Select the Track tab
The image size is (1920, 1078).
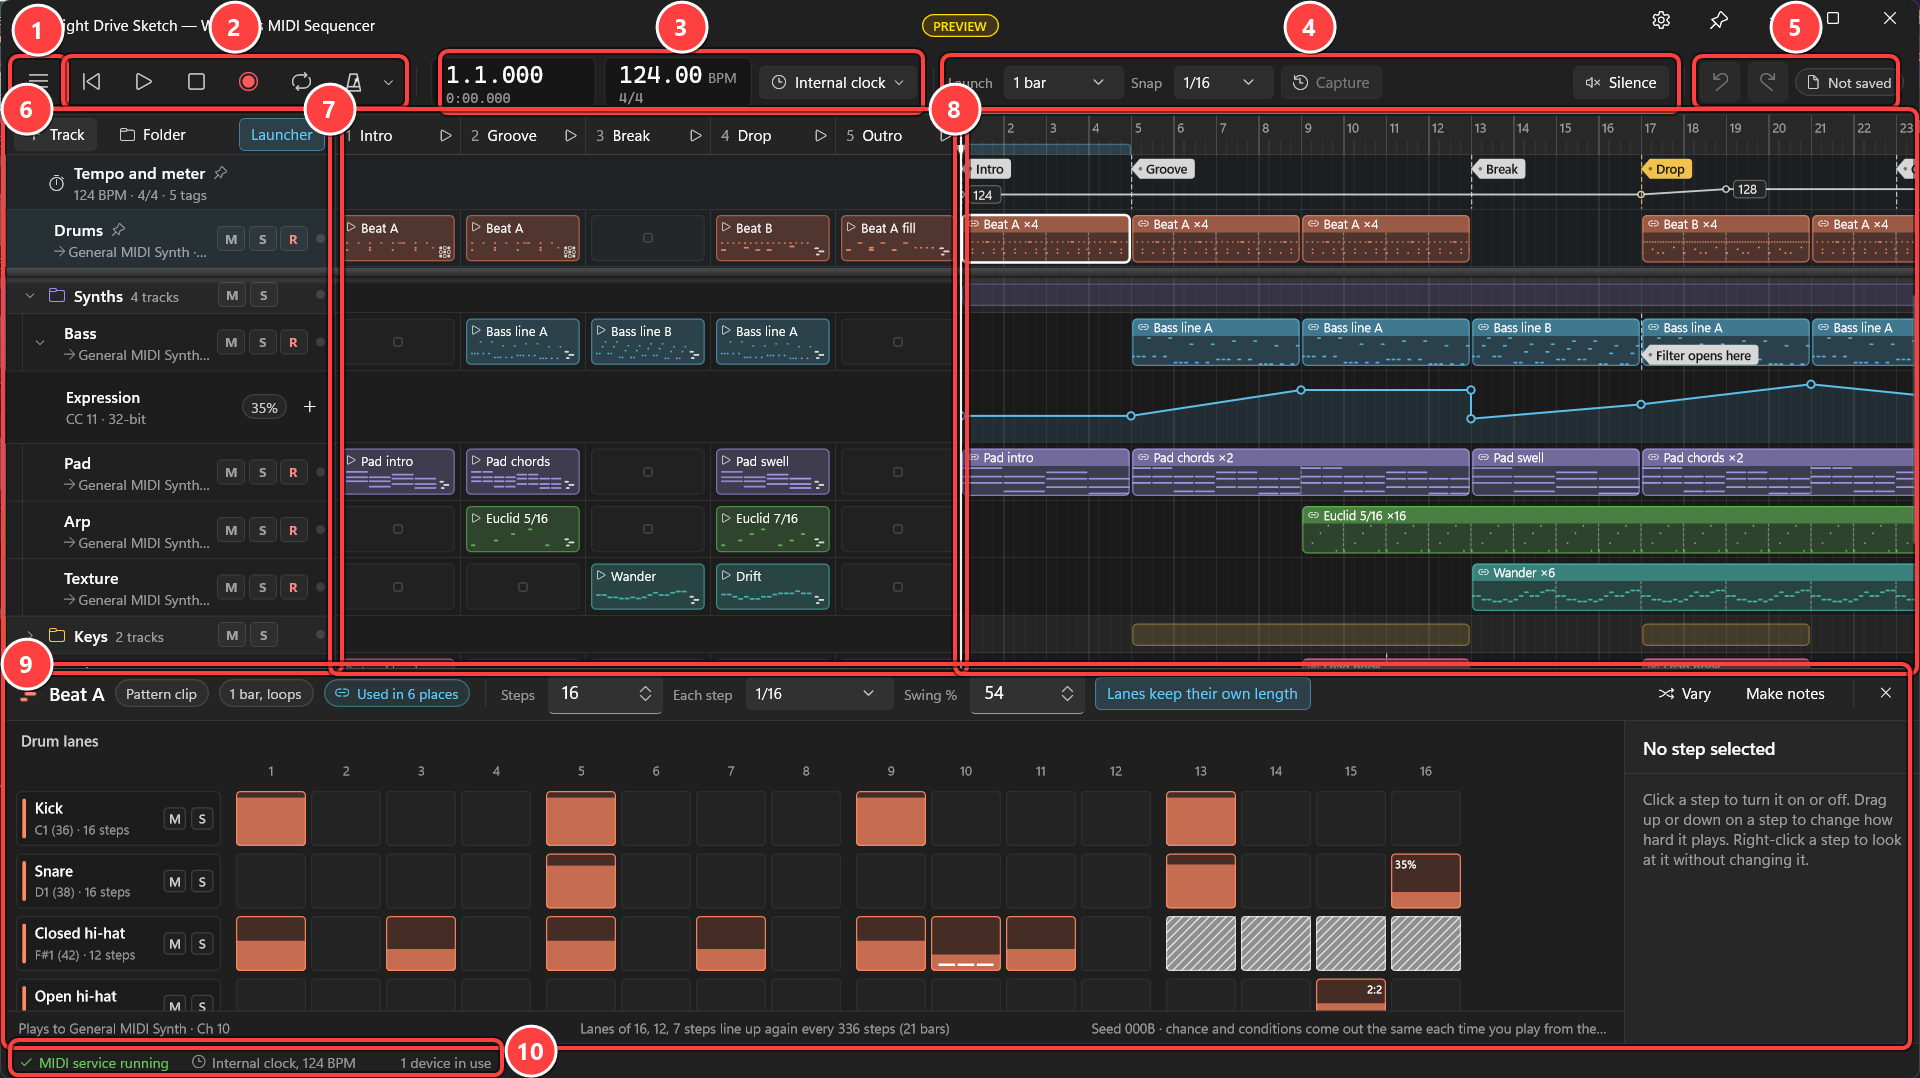(x=58, y=135)
